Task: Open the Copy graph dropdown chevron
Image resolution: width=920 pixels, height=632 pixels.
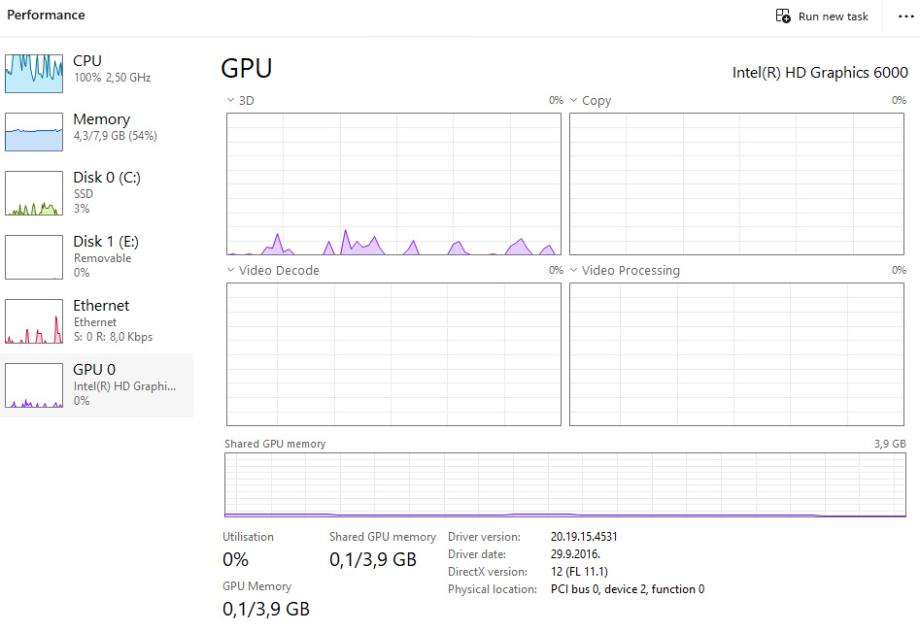Action: [574, 101]
